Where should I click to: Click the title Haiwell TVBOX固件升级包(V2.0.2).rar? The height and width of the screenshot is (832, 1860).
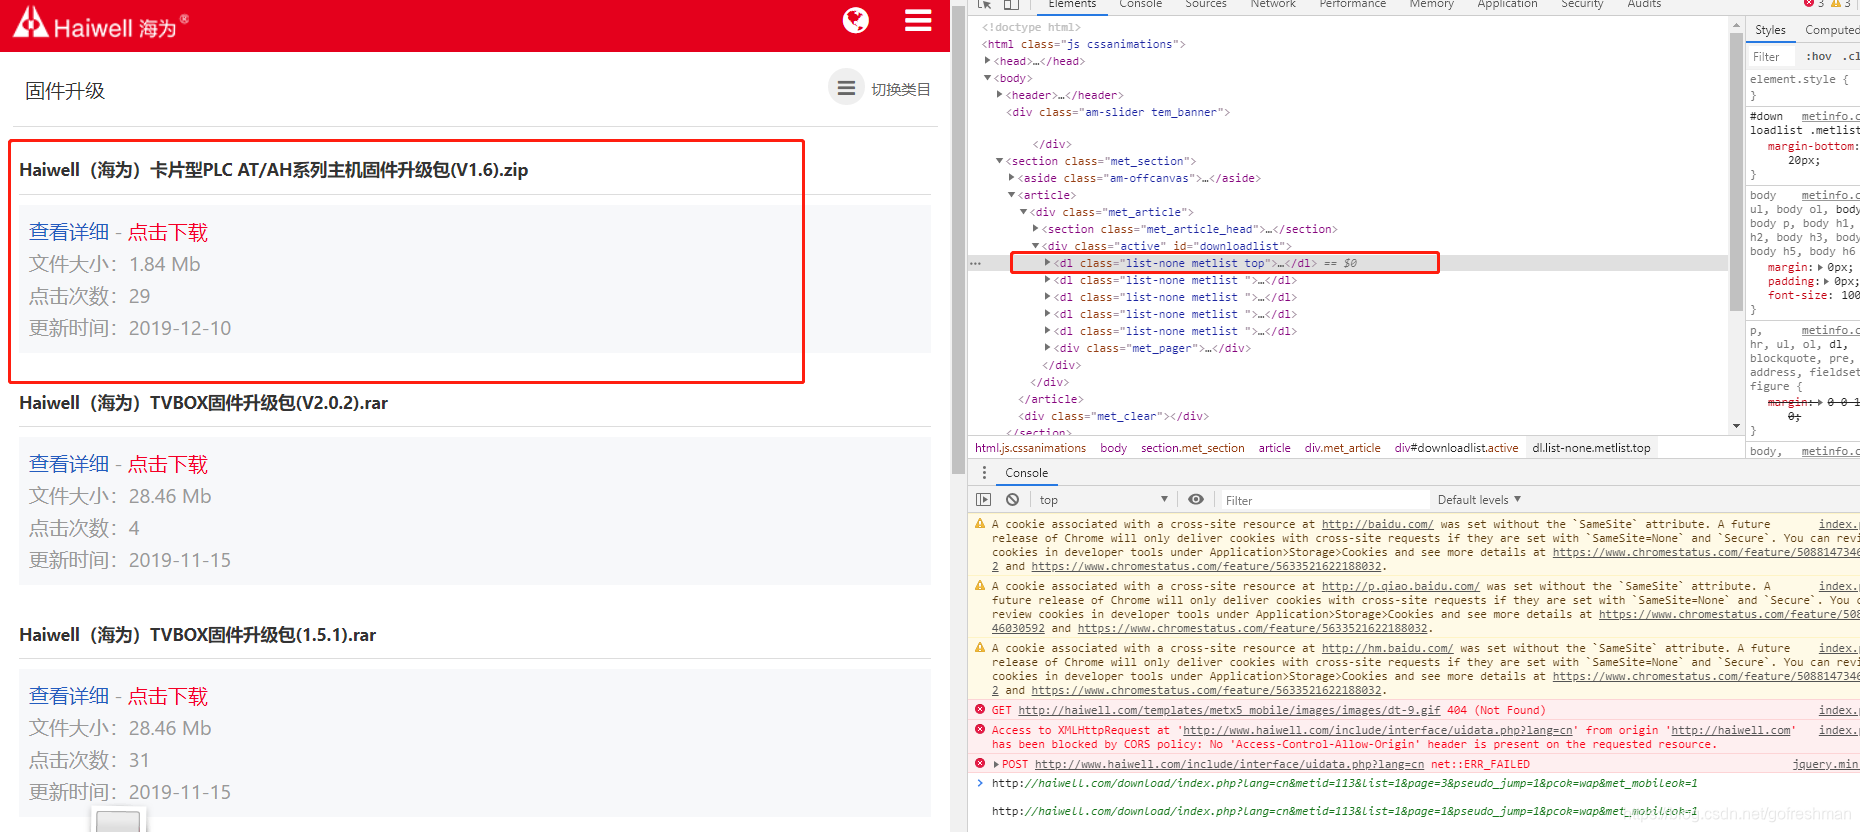tap(204, 403)
